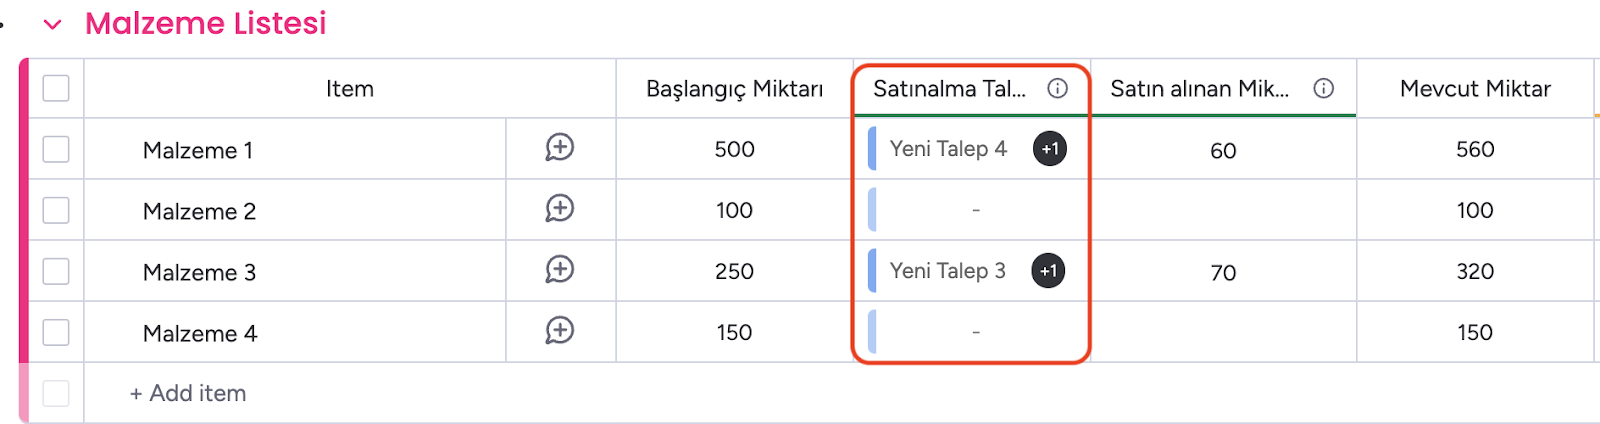Screen dimensions: 1600x424
Task: Open conversation icon for Malzeme 2
Action: coord(560,209)
